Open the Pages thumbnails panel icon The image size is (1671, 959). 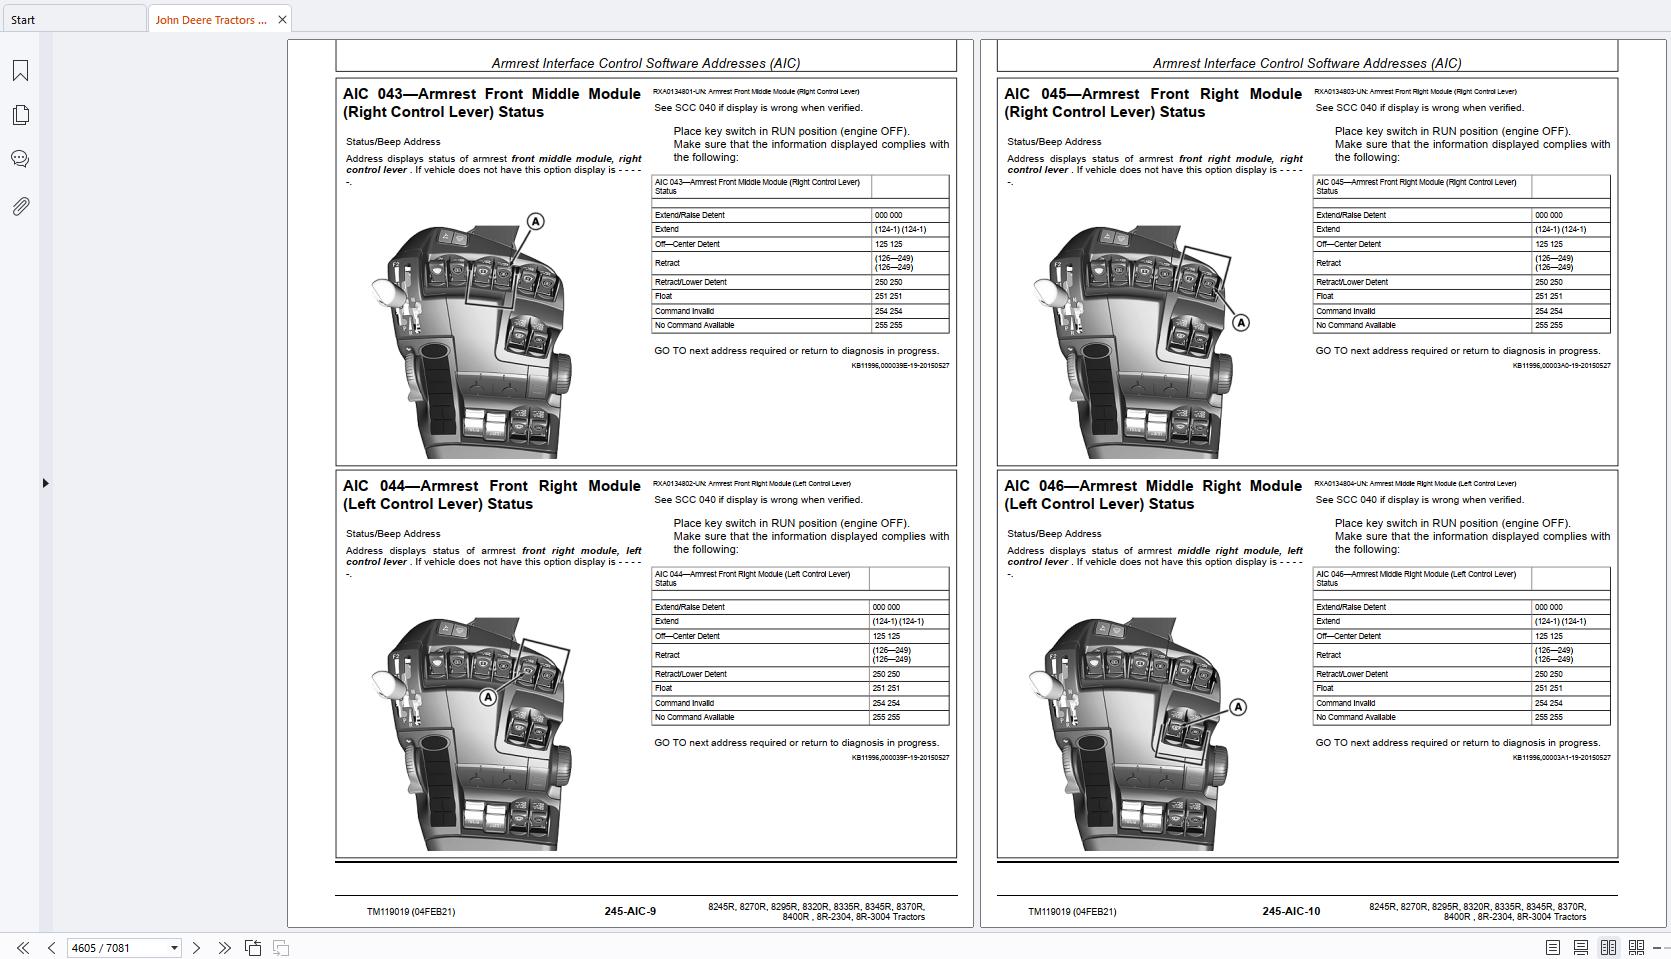[x=20, y=115]
